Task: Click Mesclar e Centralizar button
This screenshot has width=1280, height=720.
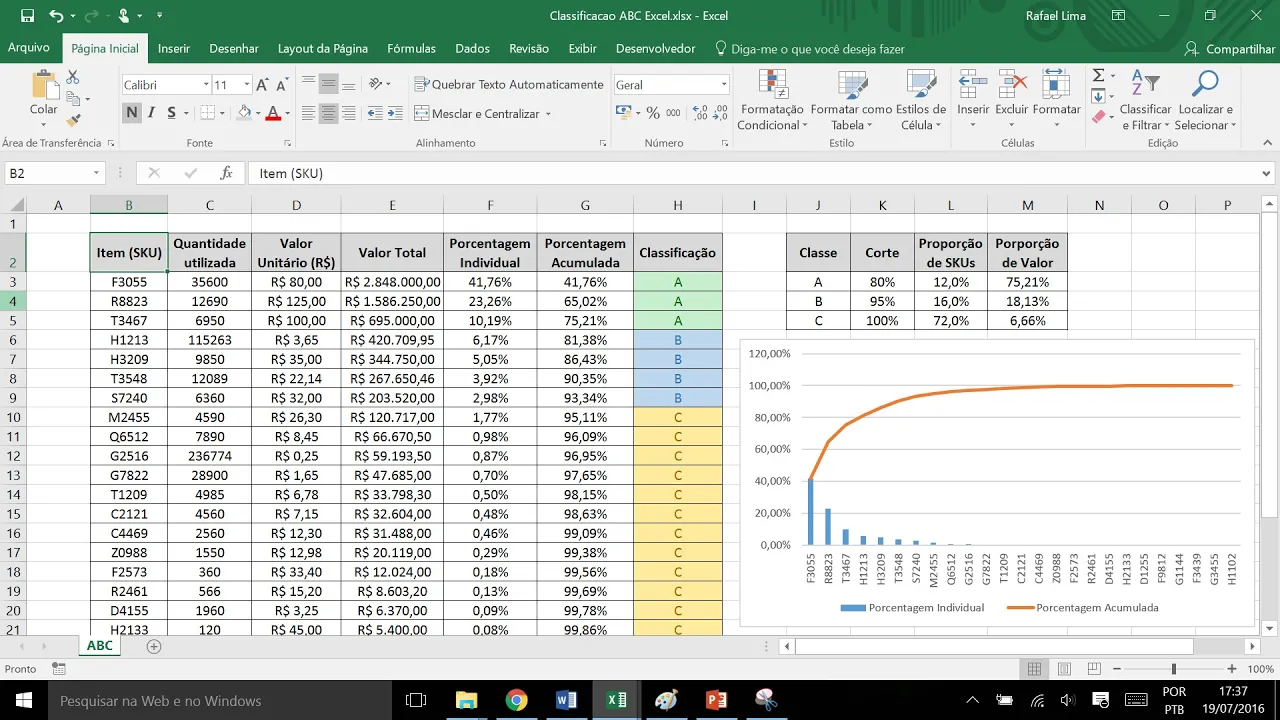Action: click(477, 114)
